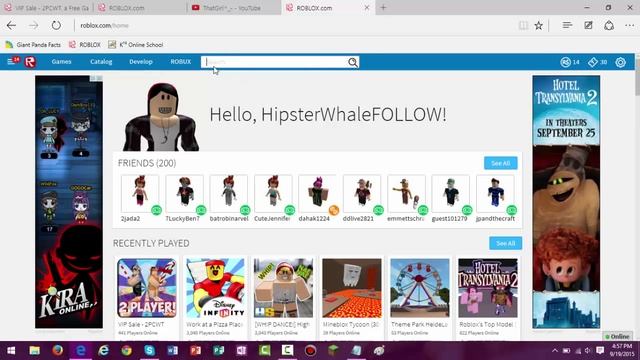Click the Hotel Transylvania 2 banner ad
This screenshot has height=360, width=640.
566,202
